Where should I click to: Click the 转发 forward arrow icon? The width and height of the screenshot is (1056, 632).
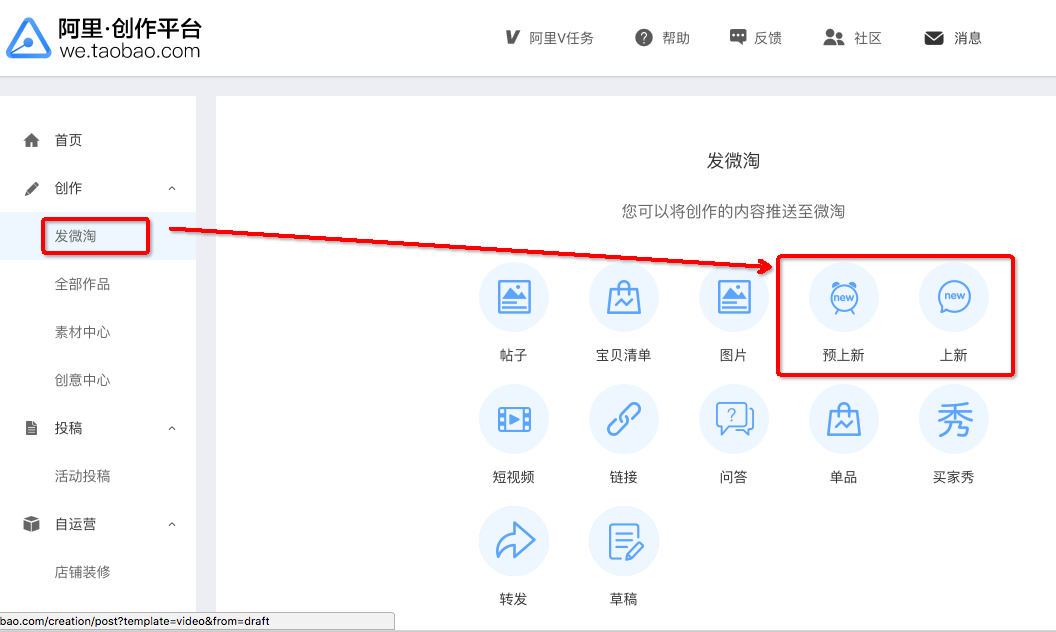pyautogui.click(x=514, y=541)
